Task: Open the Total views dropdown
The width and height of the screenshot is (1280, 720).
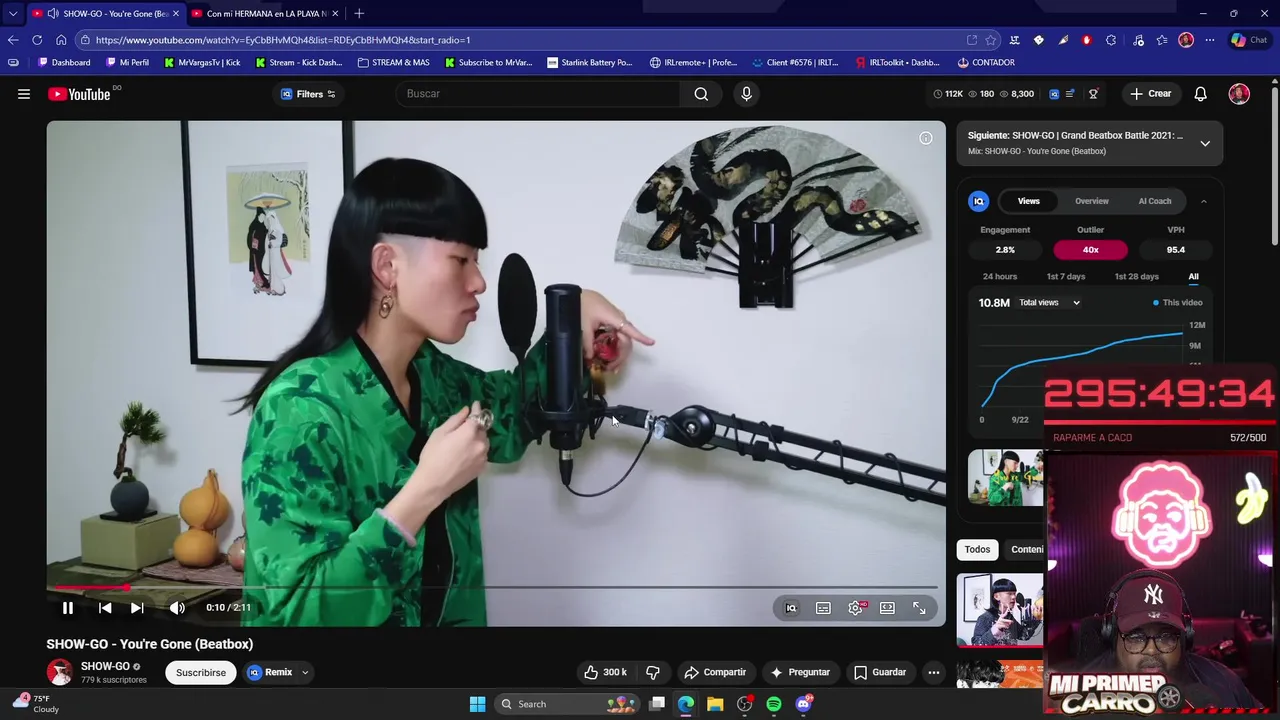Action: click(1049, 303)
